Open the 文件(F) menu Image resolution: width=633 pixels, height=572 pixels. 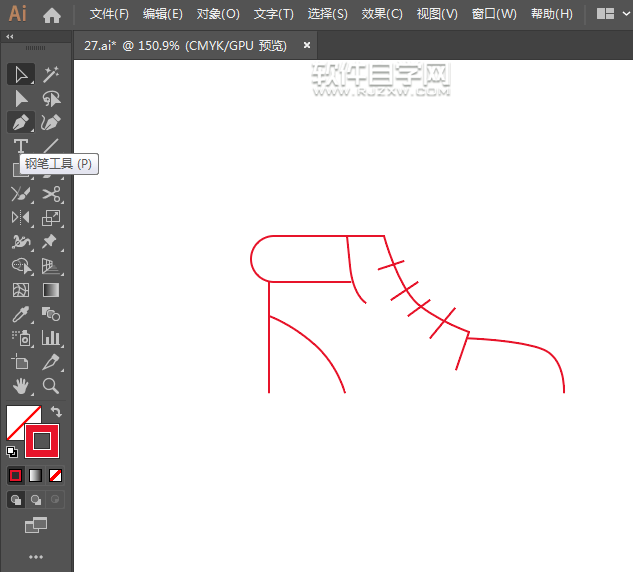(x=109, y=14)
